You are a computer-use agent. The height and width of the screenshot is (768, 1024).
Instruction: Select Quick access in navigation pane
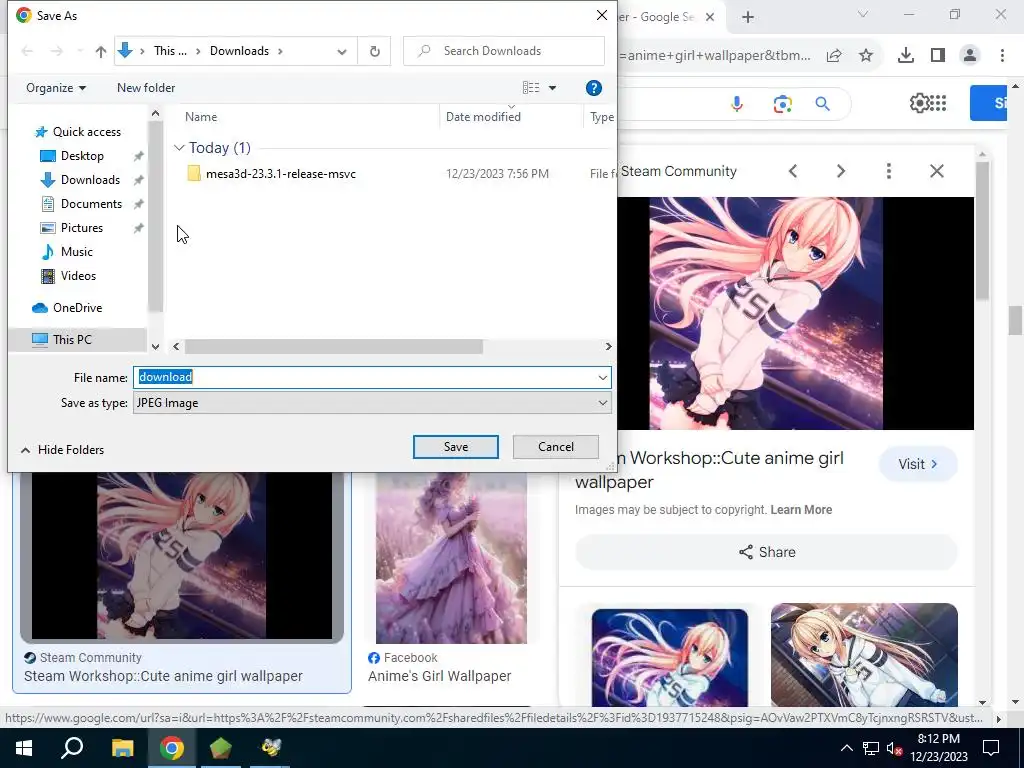(86, 132)
